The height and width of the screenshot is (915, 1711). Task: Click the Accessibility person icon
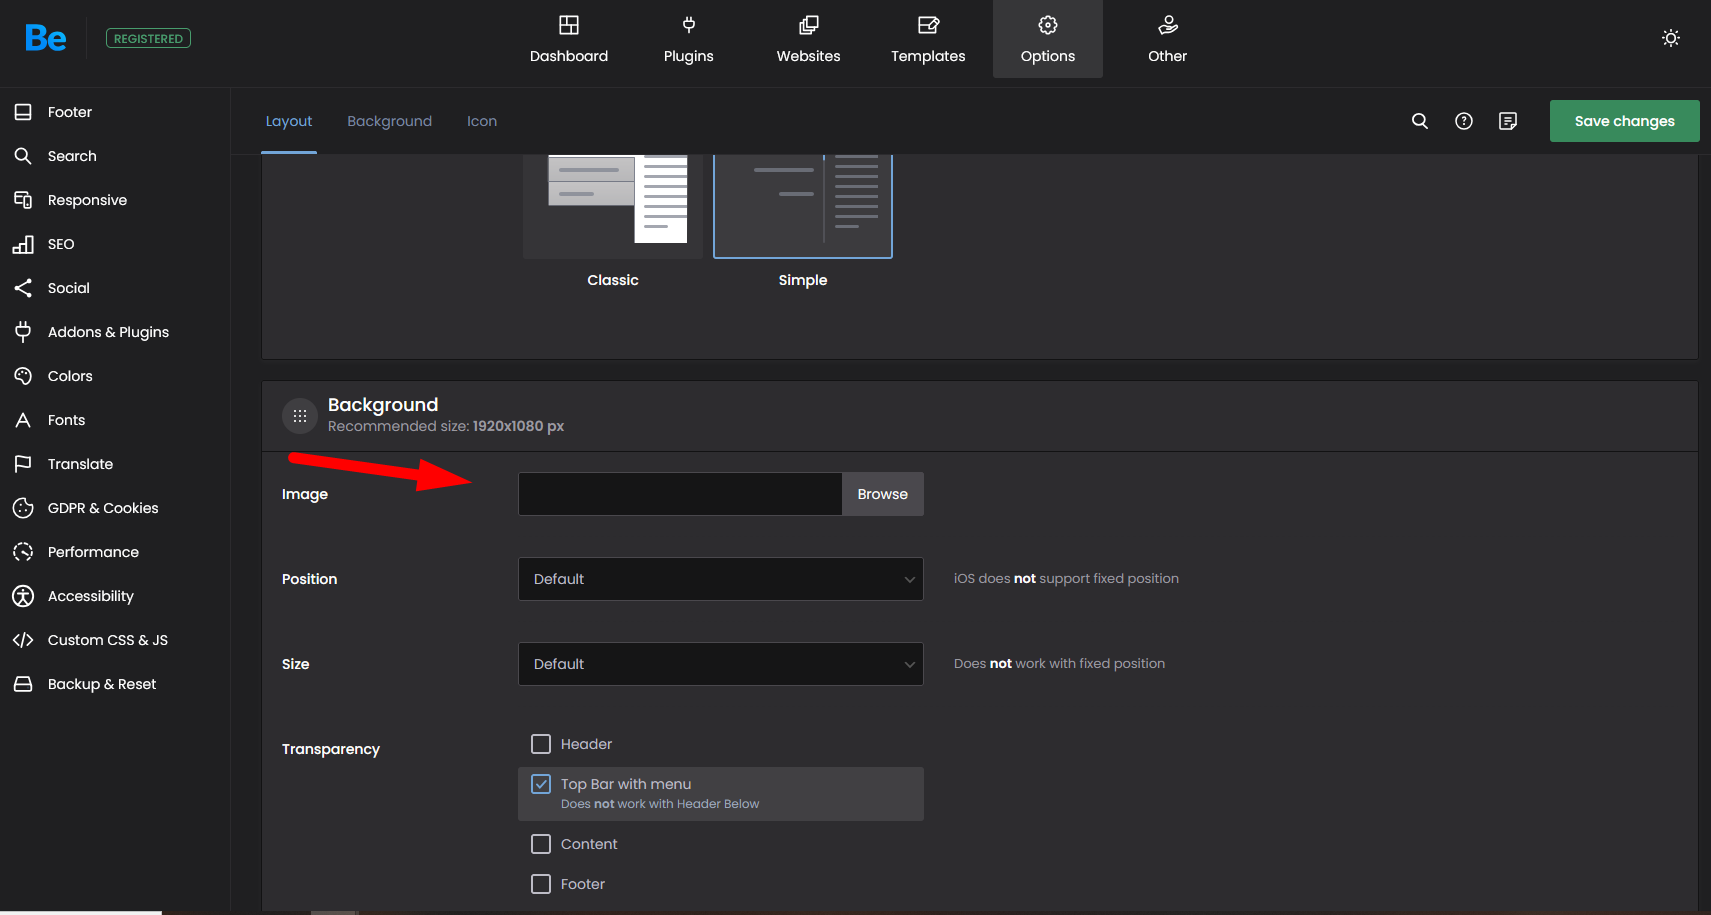[x=23, y=596]
